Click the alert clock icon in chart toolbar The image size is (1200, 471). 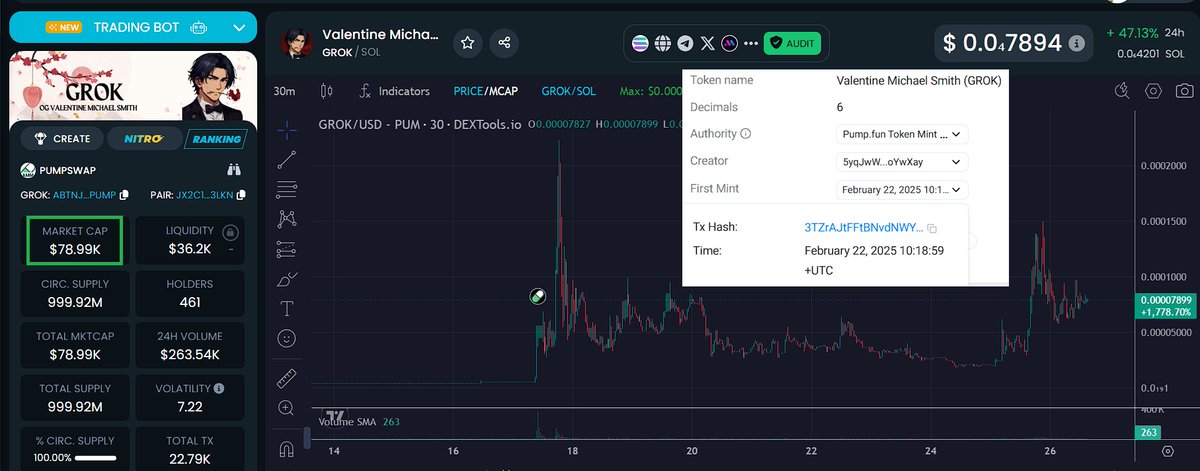[x=1122, y=91]
